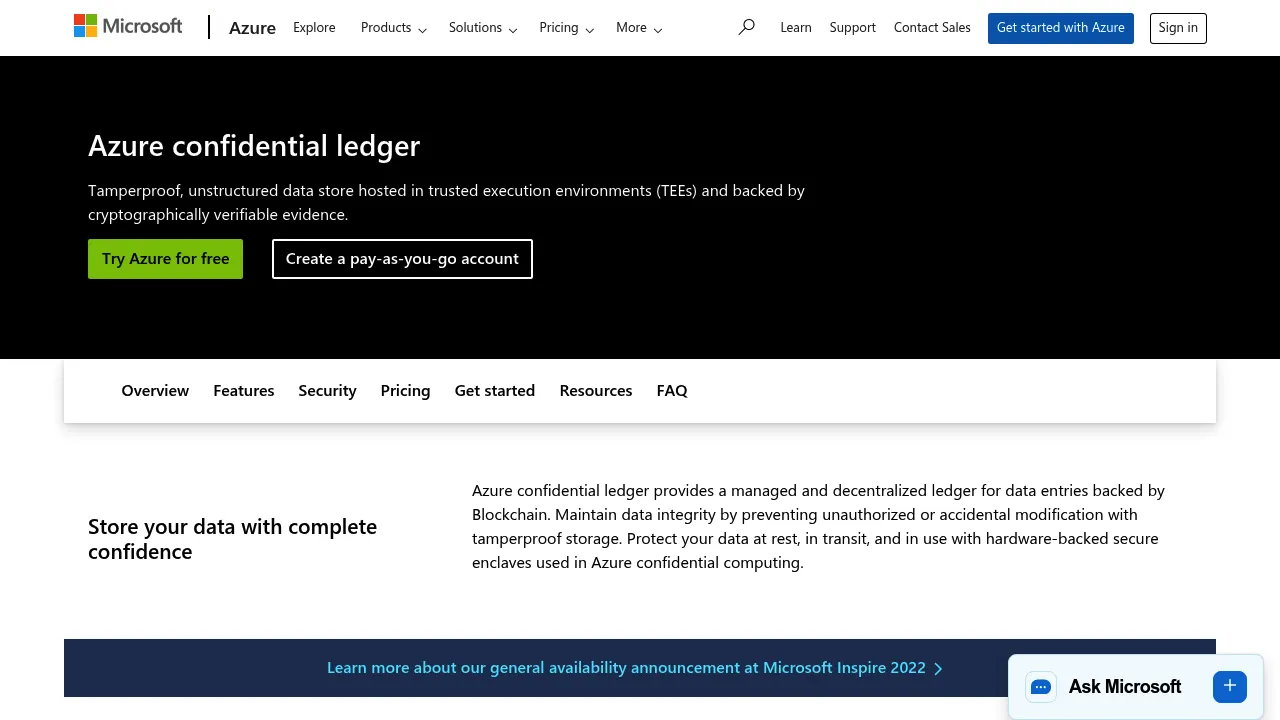Click the Ask Microsoft label
The height and width of the screenshot is (720, 1280).
click(1125, 687)
